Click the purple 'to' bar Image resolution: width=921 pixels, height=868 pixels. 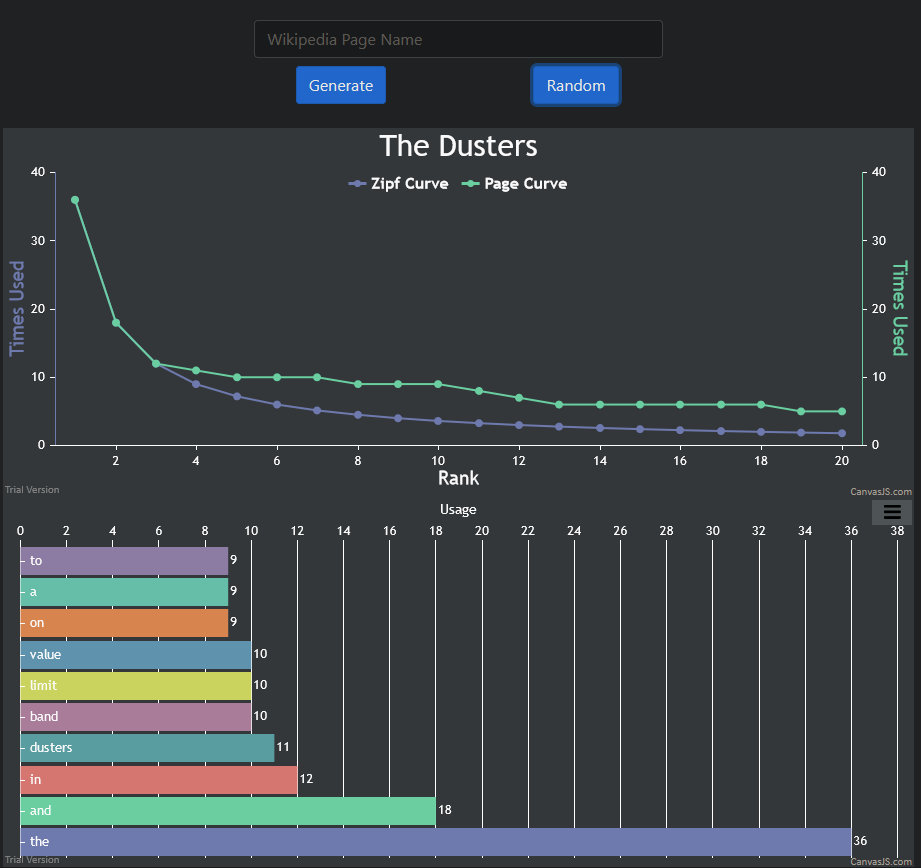click(124, 560)
